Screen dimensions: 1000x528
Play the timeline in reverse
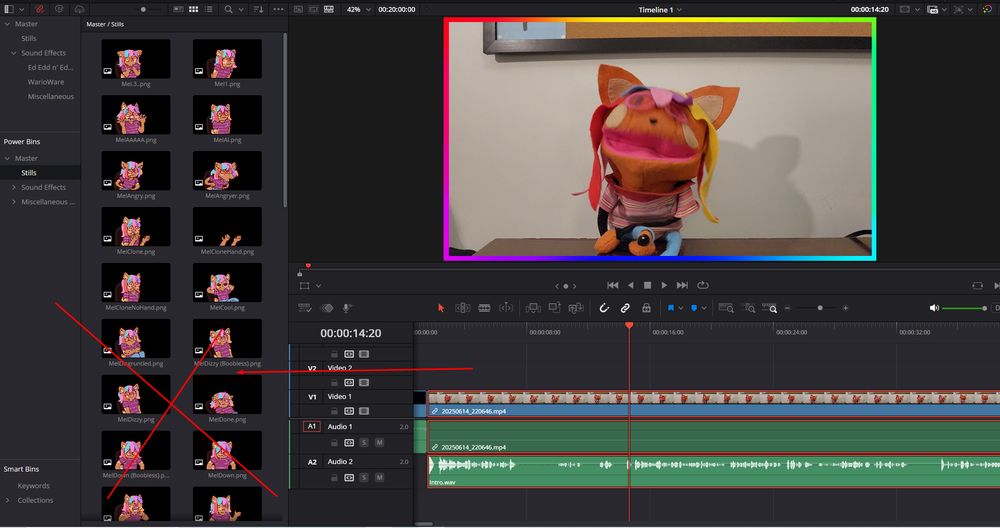click(631, 285)
